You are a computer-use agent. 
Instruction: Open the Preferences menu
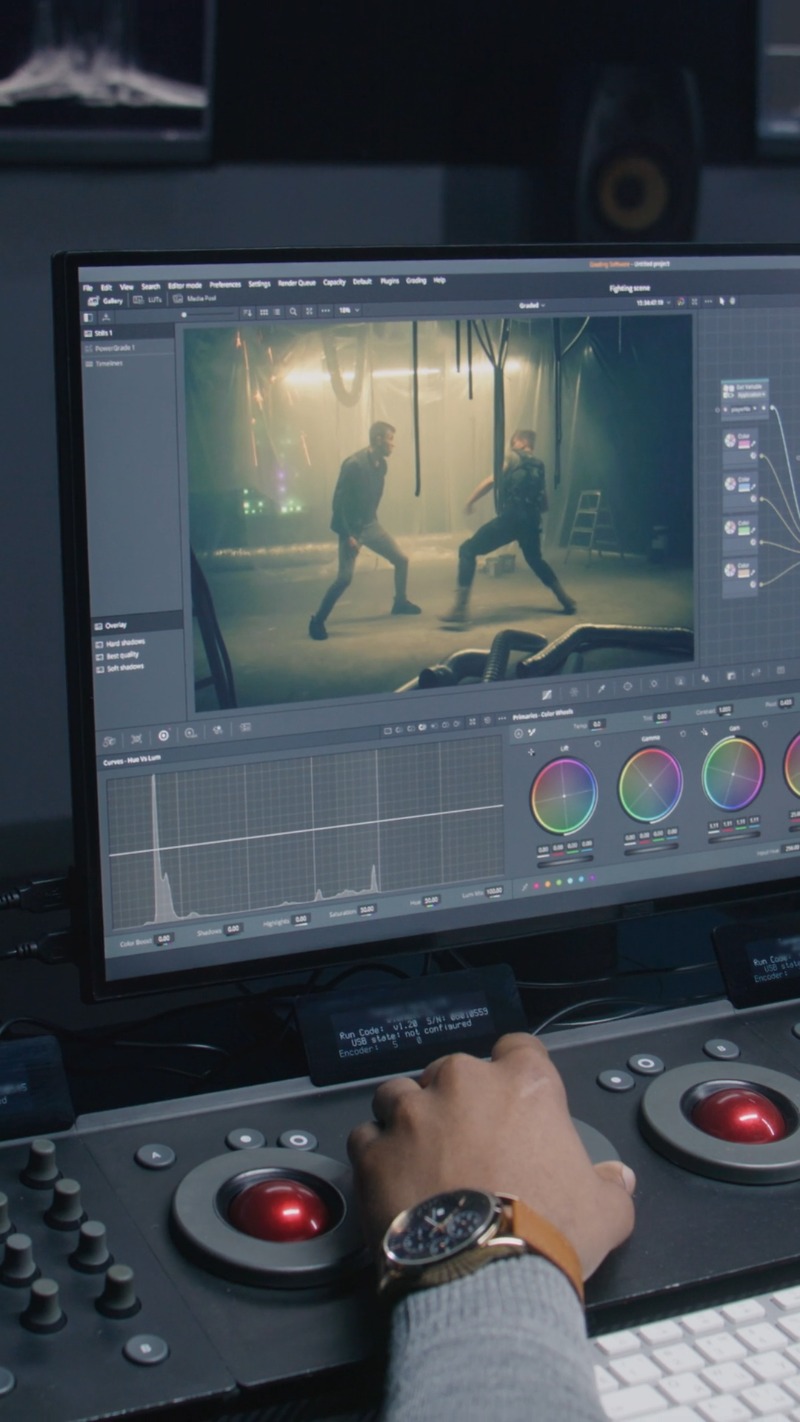pyautogui.click(x=225, y=285)
